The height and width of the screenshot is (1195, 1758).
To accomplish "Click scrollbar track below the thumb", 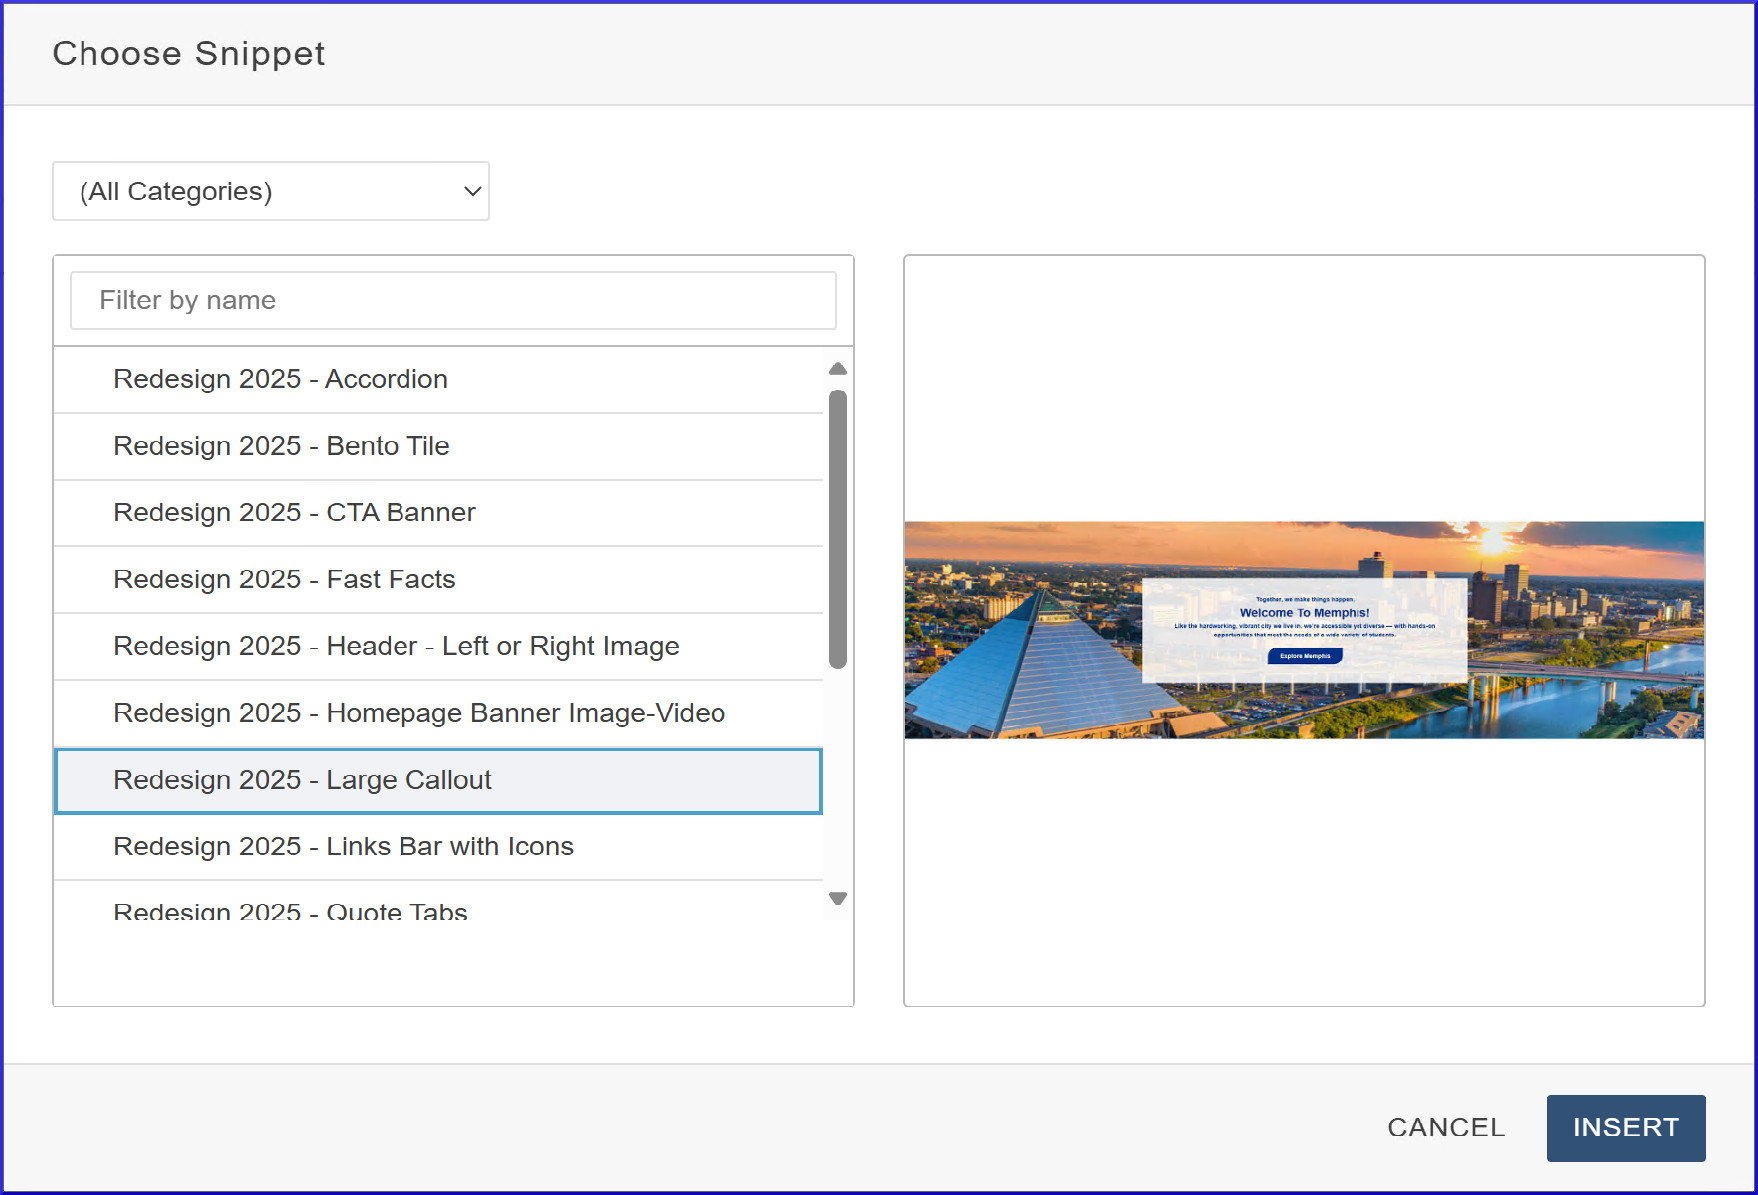I will click(838, 780).
